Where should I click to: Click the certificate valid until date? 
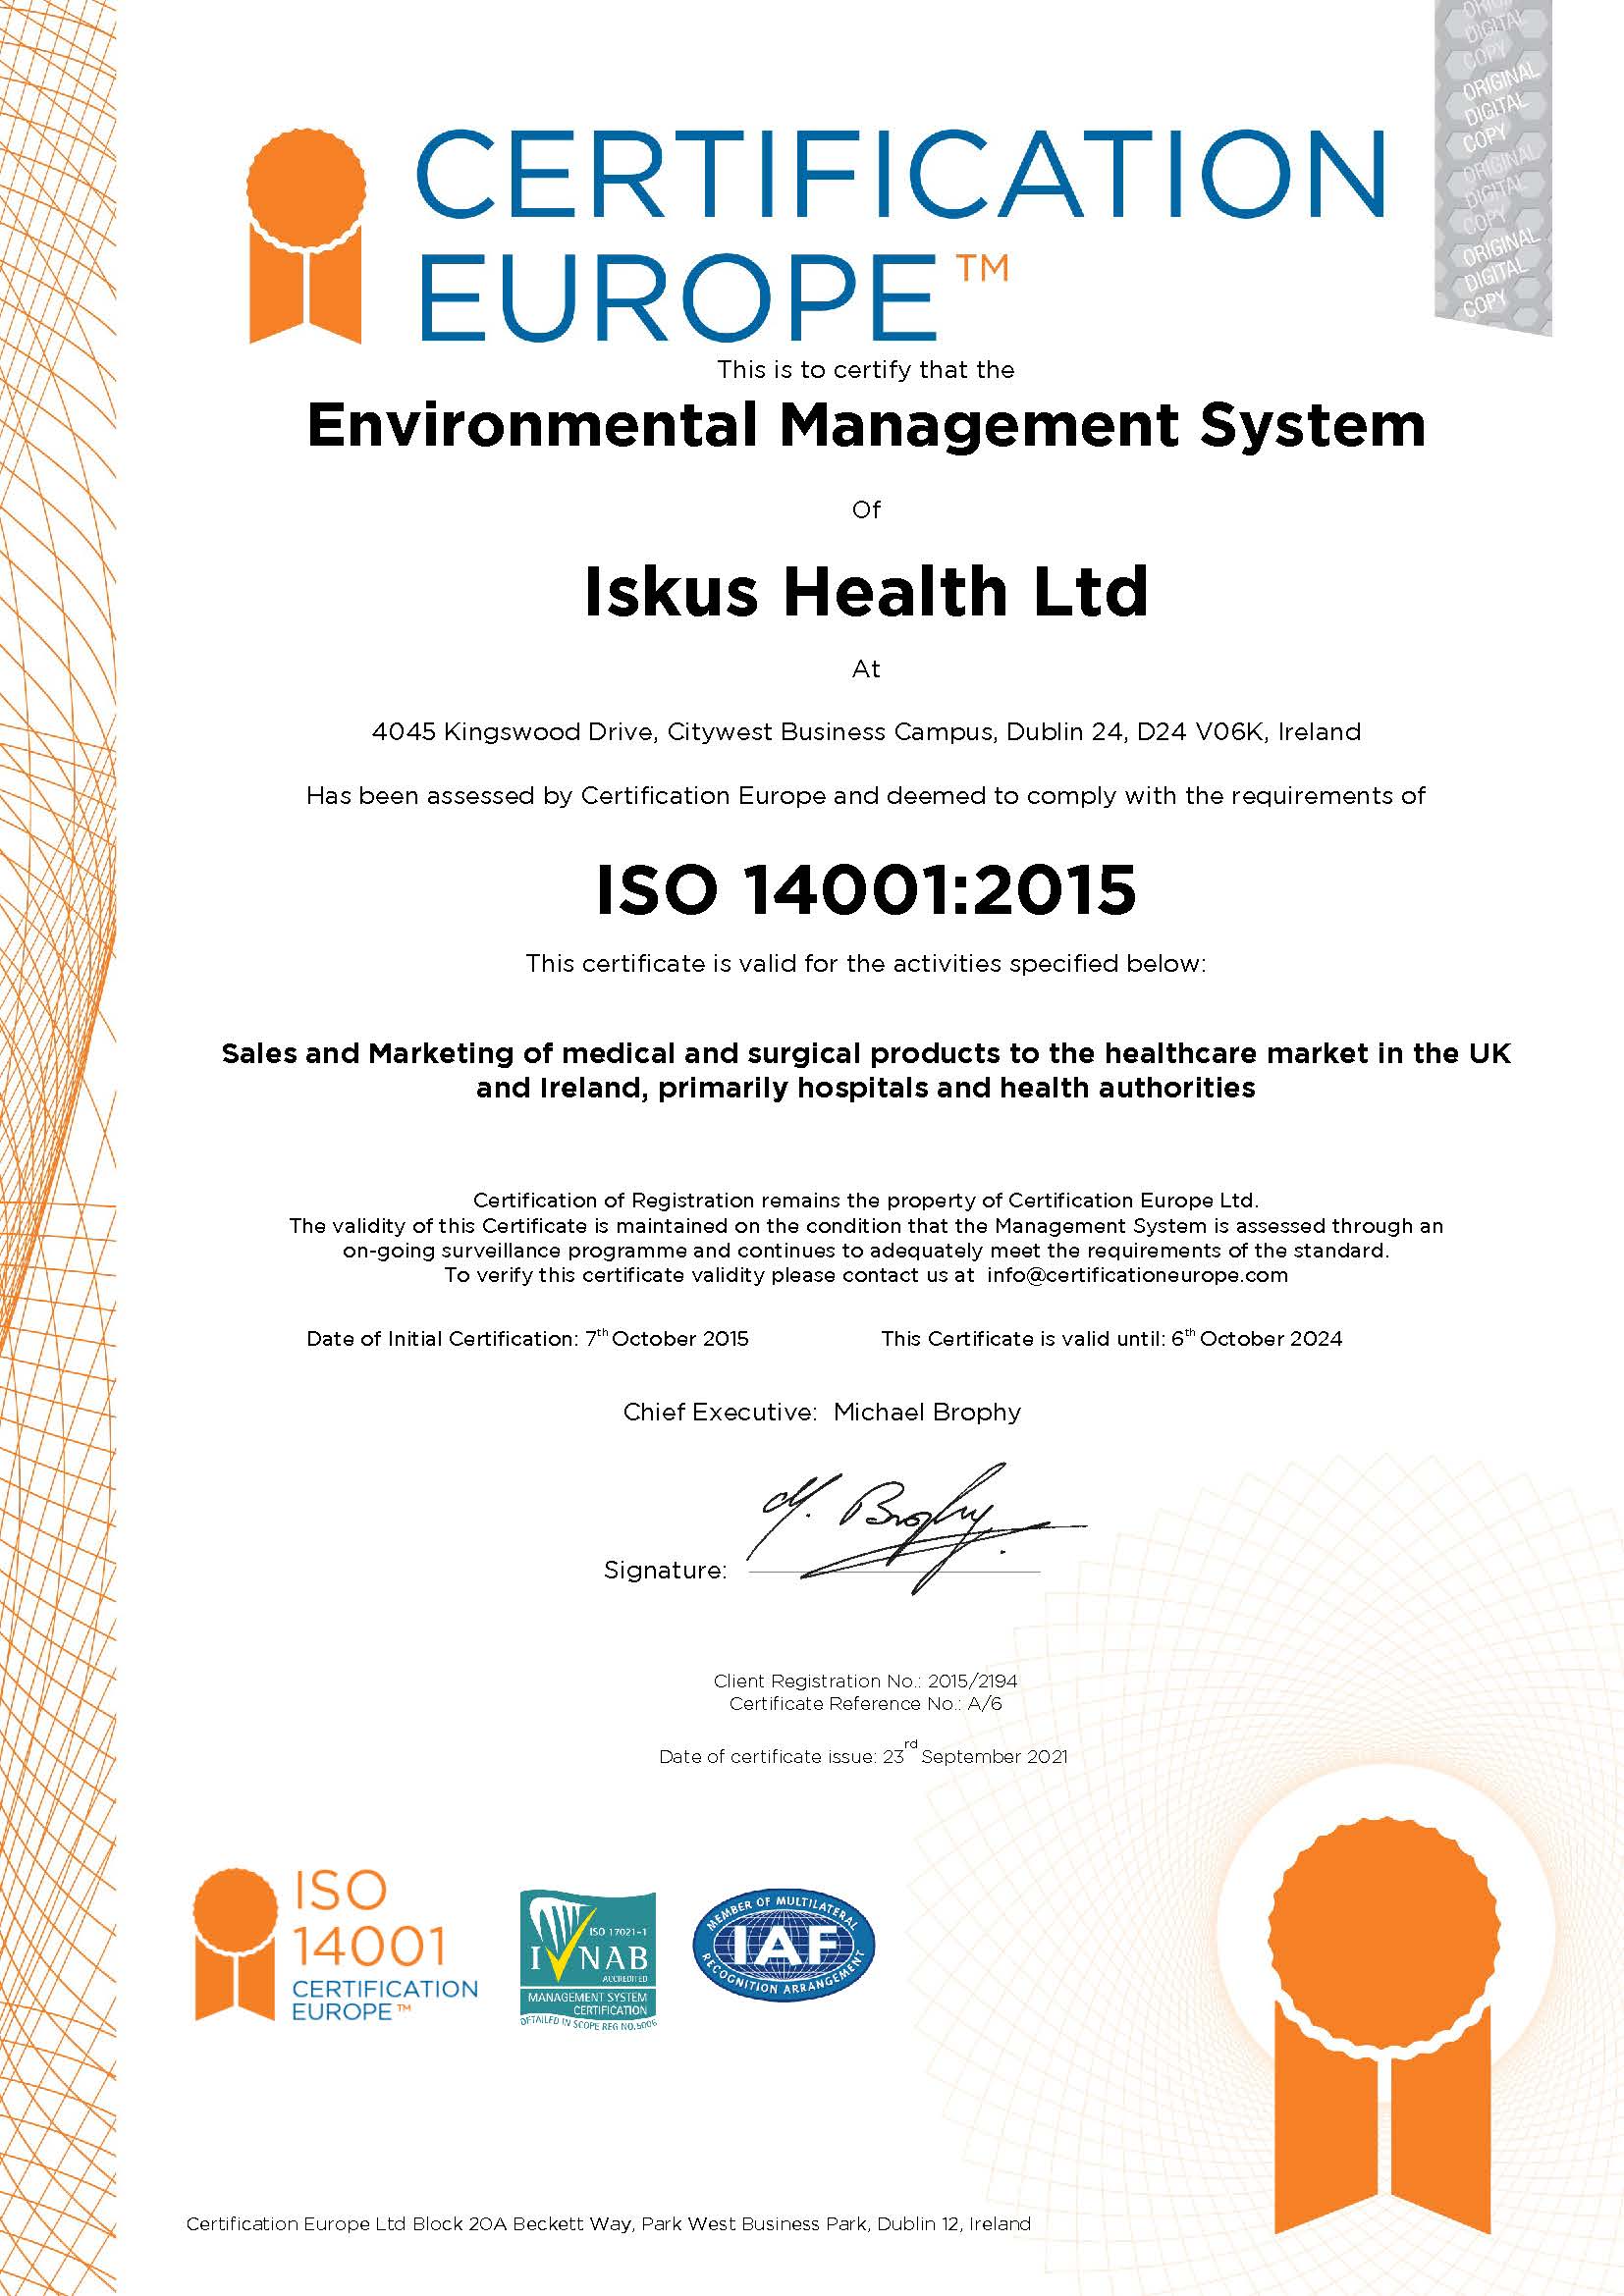click(x=1111, y=1339)
